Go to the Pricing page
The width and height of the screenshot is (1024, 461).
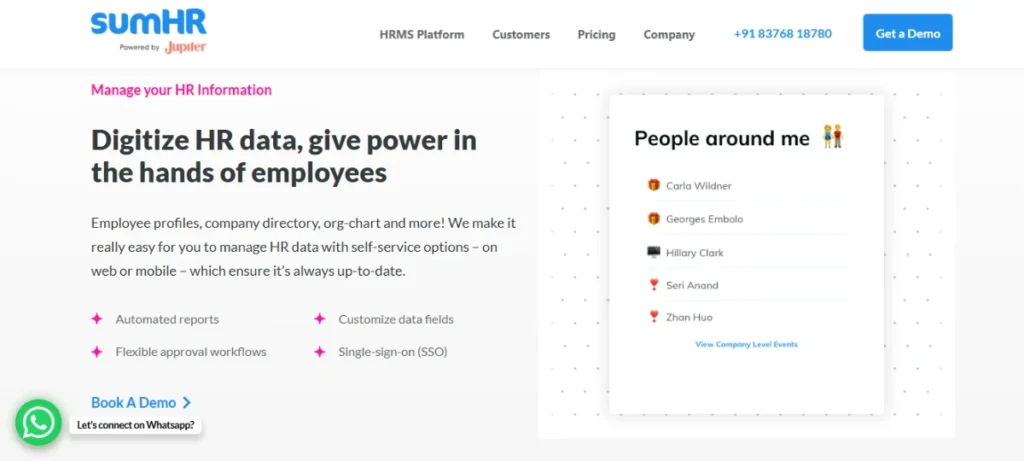pyautogui.click(x=596, y=34)
